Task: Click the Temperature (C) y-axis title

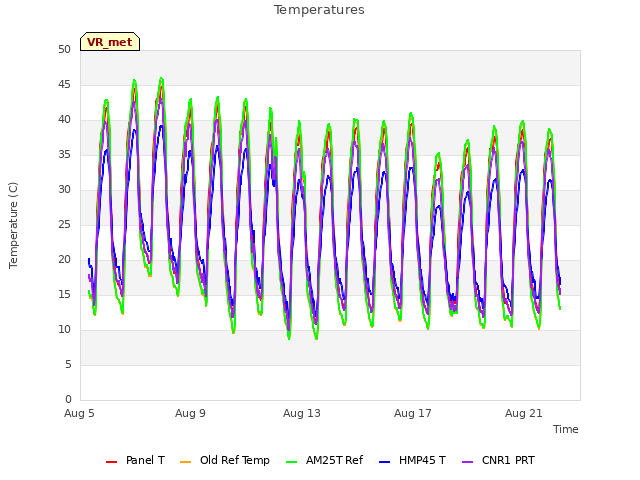Action: click(x=13, y=225)
